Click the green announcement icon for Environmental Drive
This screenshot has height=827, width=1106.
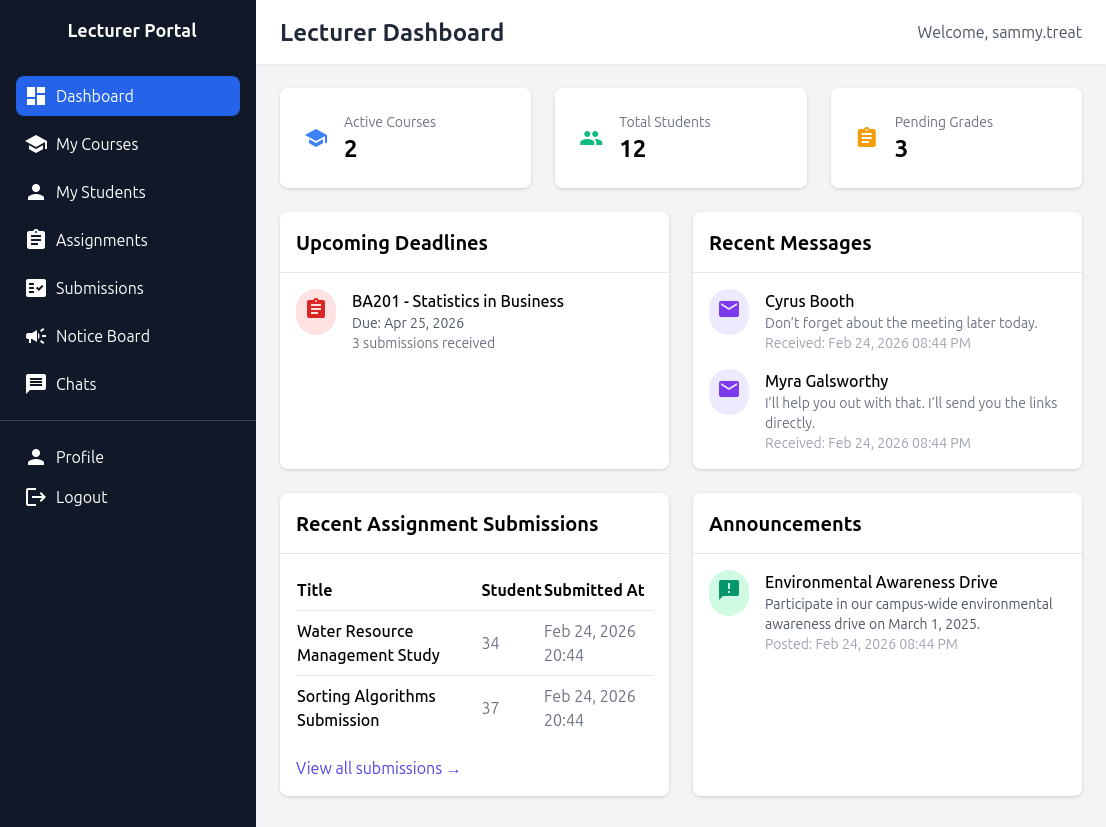(729, 592)
